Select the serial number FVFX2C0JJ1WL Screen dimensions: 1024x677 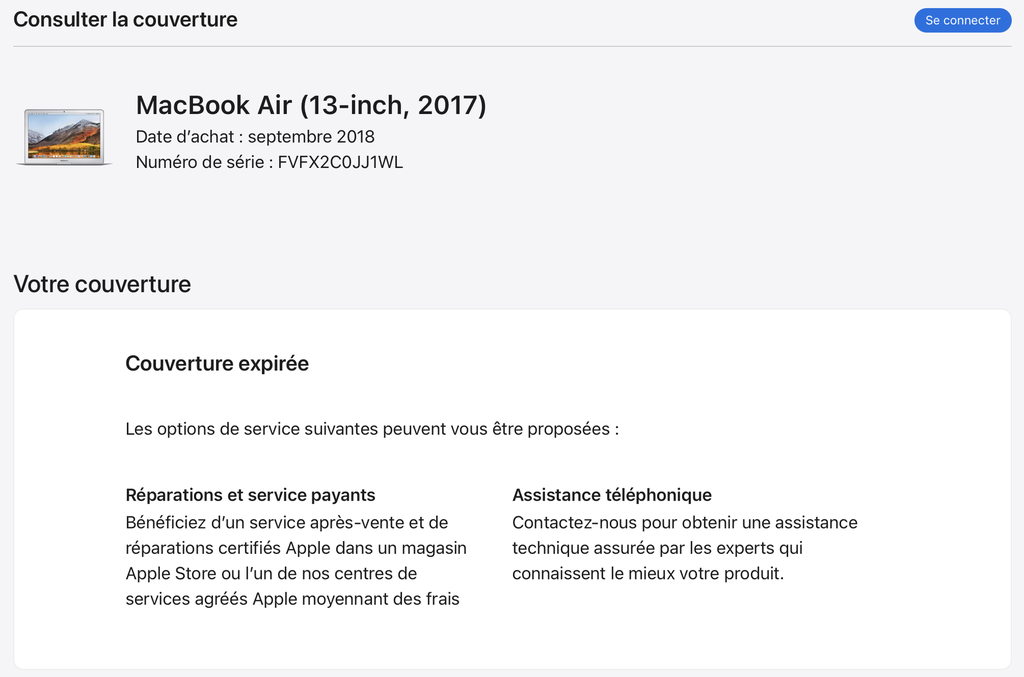(x=340, y=162)
